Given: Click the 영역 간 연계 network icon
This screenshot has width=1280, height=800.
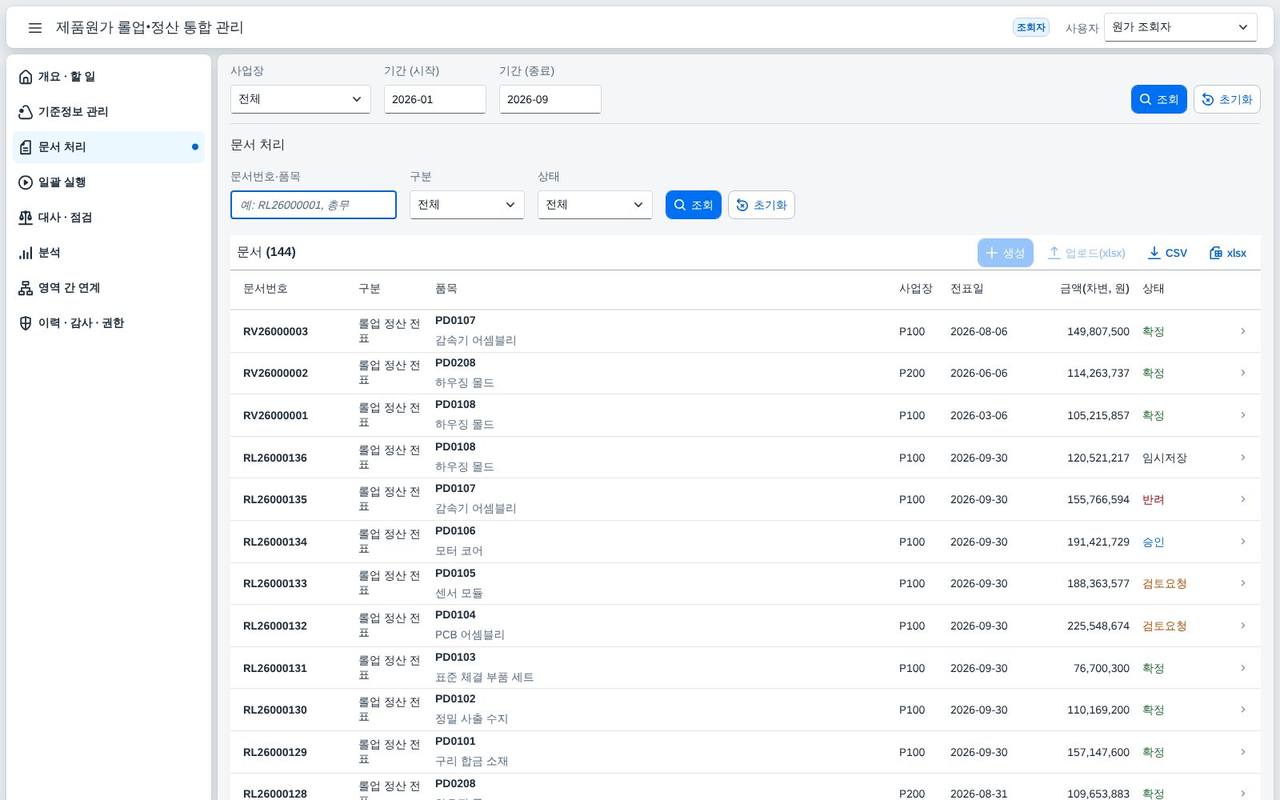Looking at the screenshot, I should click(x=26, y=288).
